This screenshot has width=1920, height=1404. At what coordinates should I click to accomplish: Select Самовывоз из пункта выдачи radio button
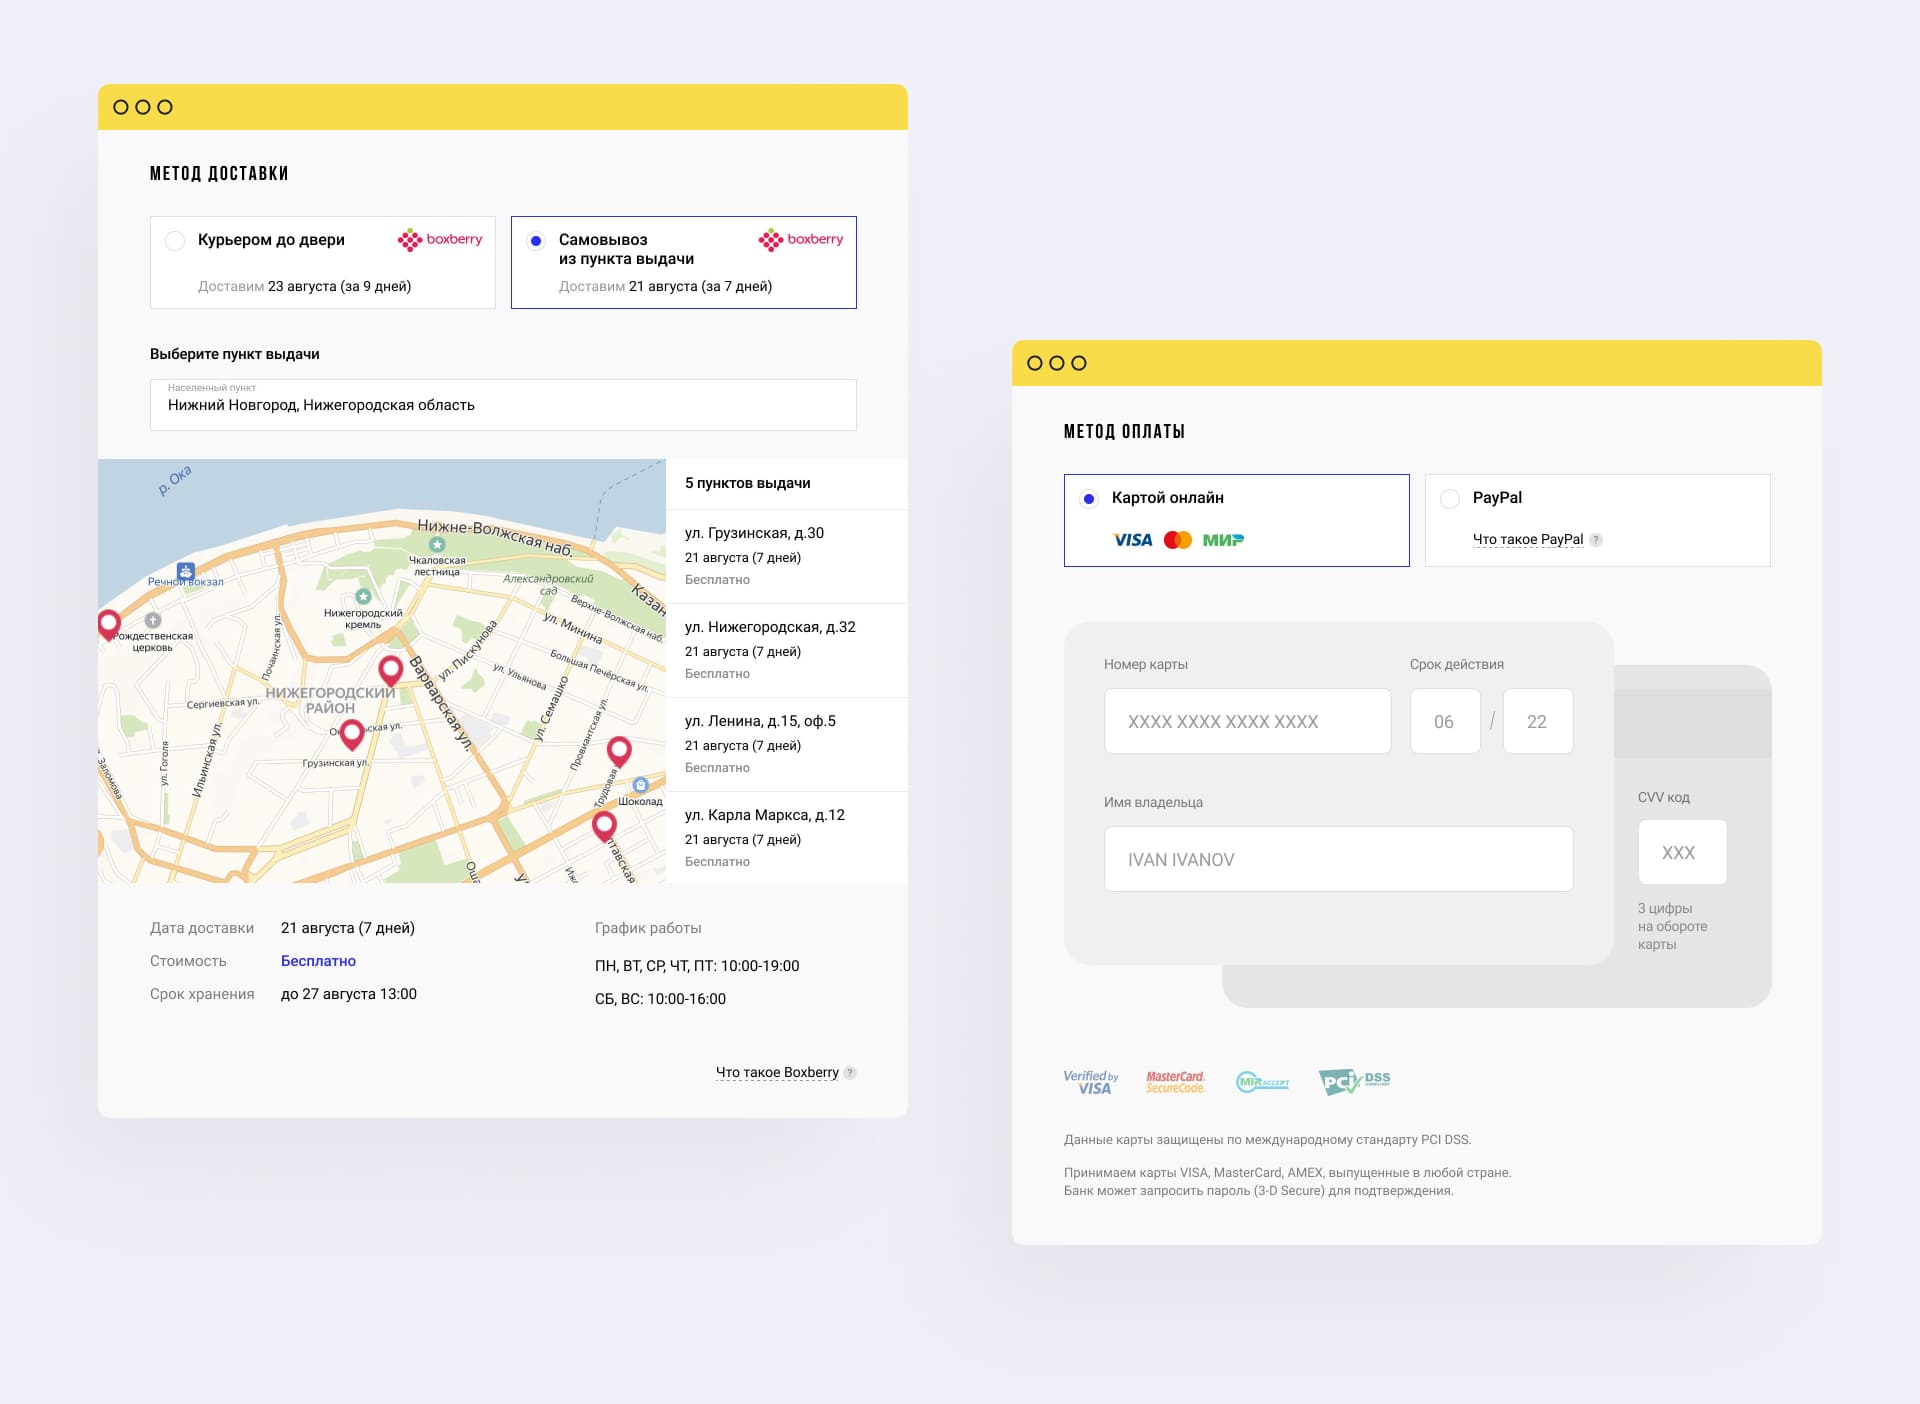tap(536, 241)
